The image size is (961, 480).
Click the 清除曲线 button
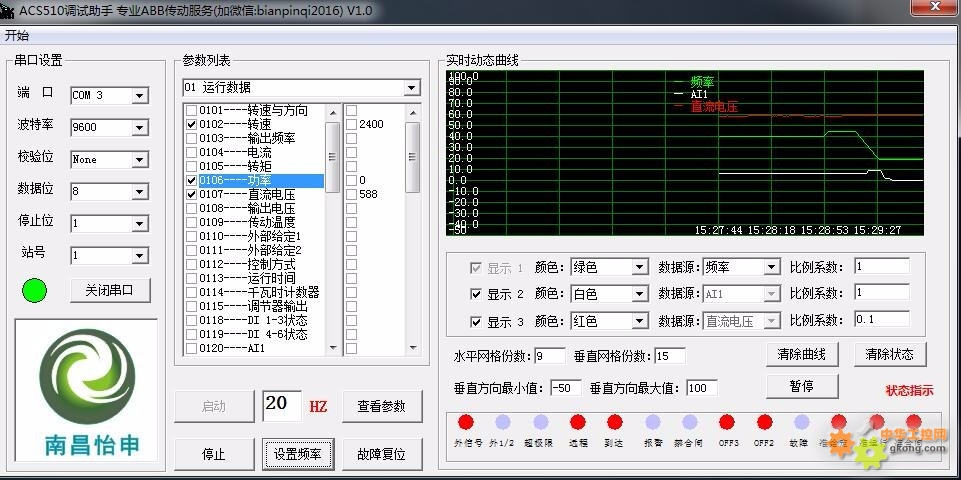coord(802,354)
